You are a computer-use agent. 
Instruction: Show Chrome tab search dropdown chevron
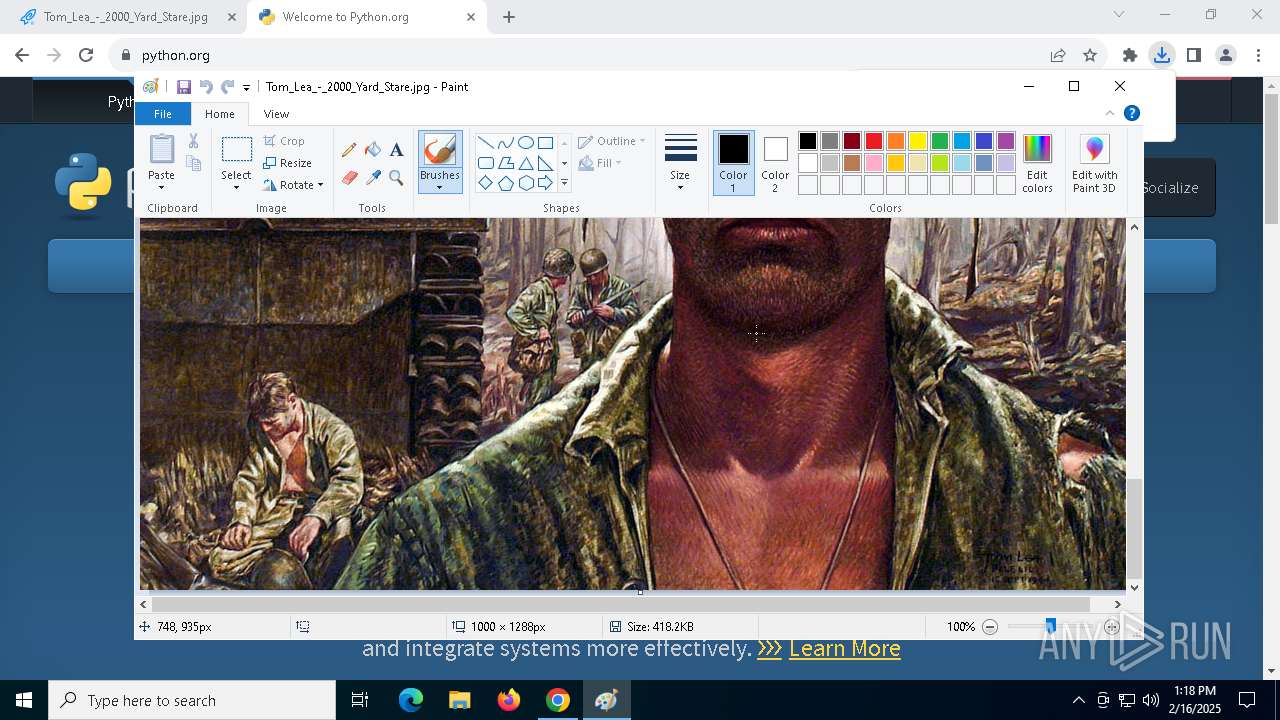coord(1119,15)
